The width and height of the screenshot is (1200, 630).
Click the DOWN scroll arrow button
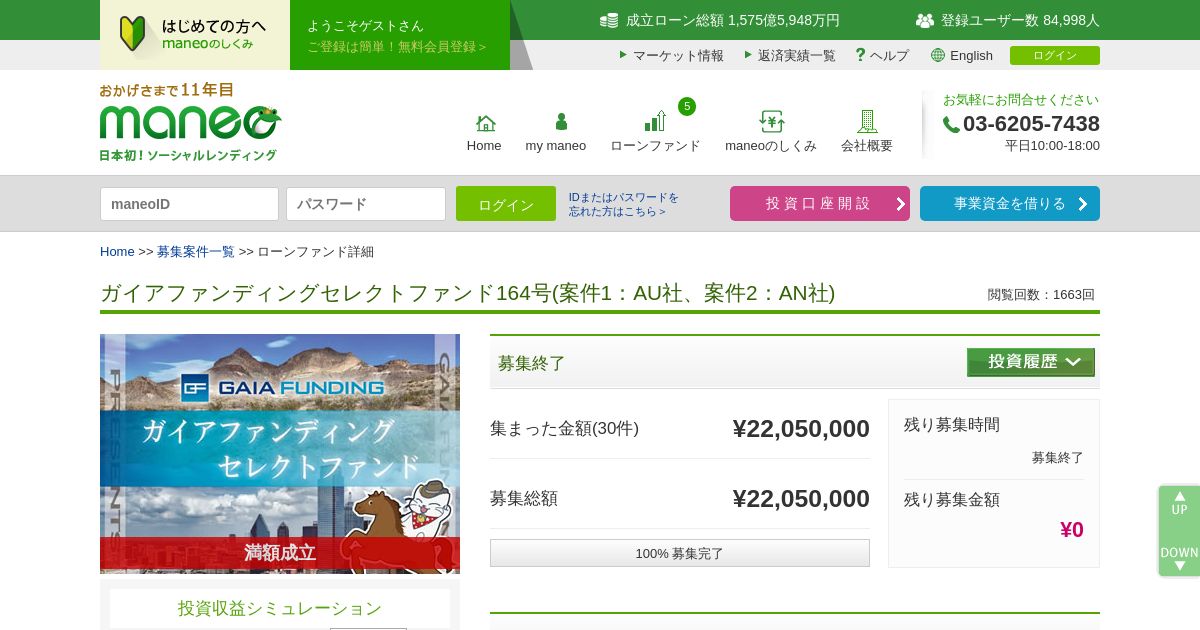coord(1180,559)
